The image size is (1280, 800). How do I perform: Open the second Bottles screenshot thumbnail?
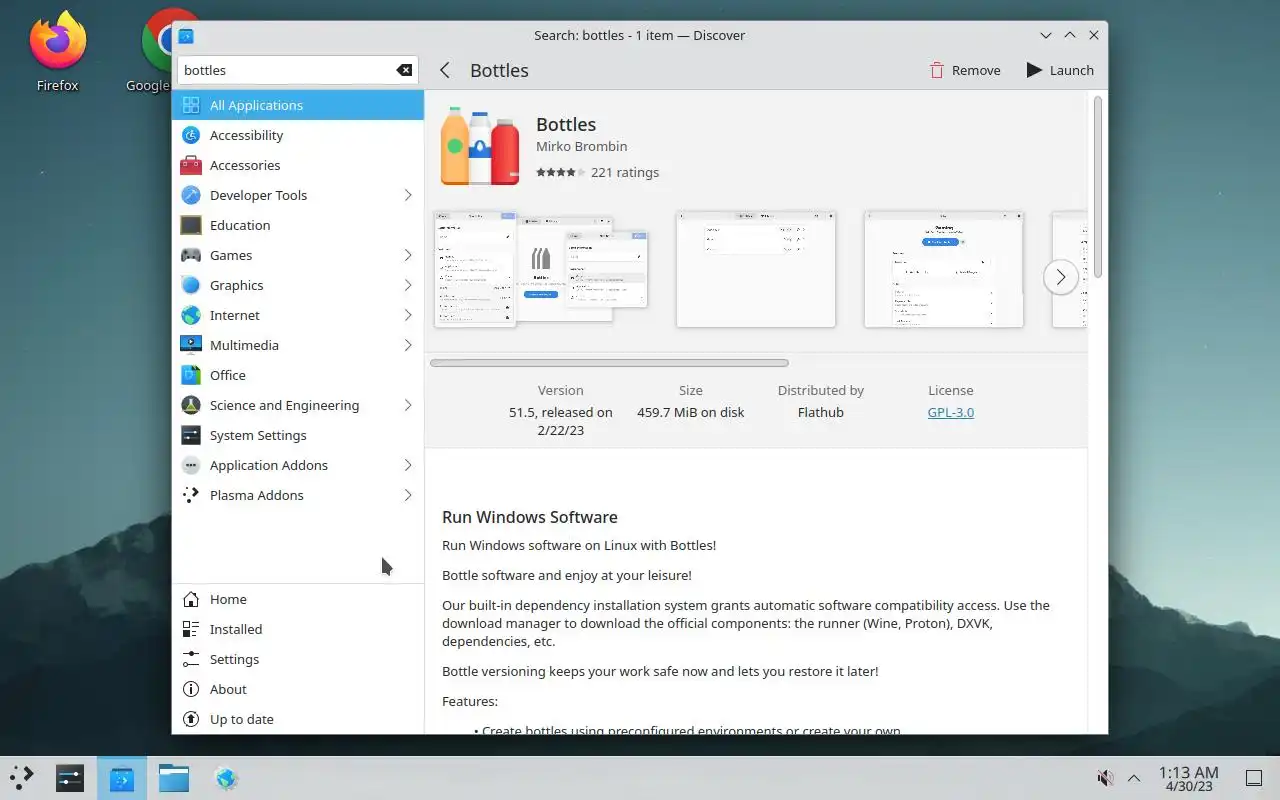756,269
